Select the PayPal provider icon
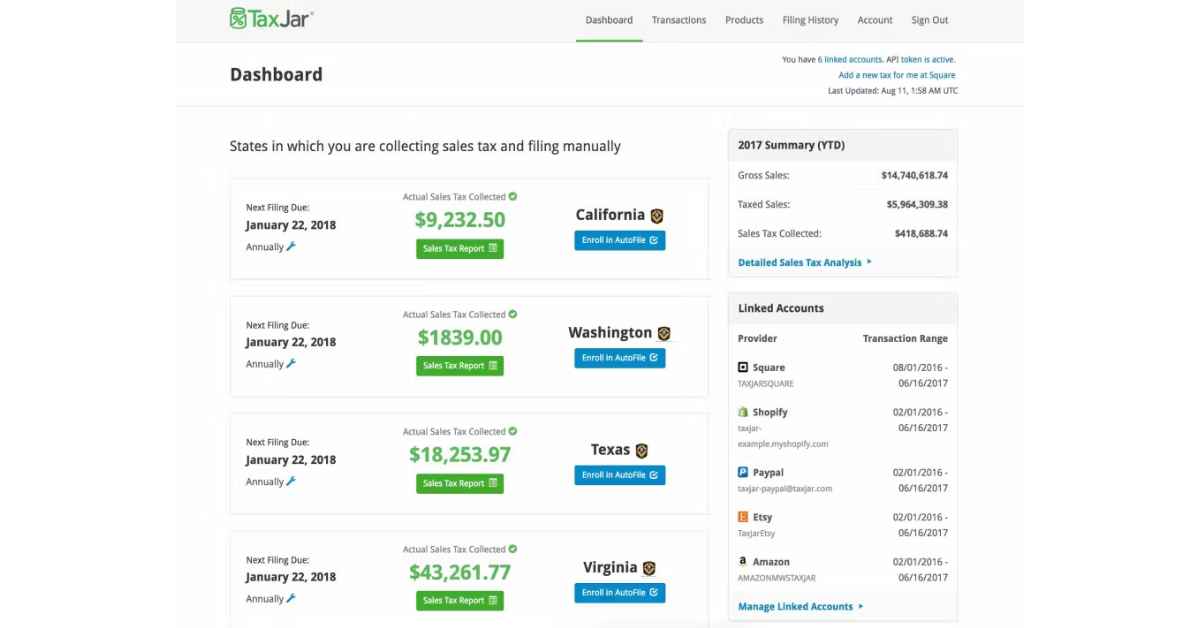The image size is (1200, 628). [x=743, y=471]
